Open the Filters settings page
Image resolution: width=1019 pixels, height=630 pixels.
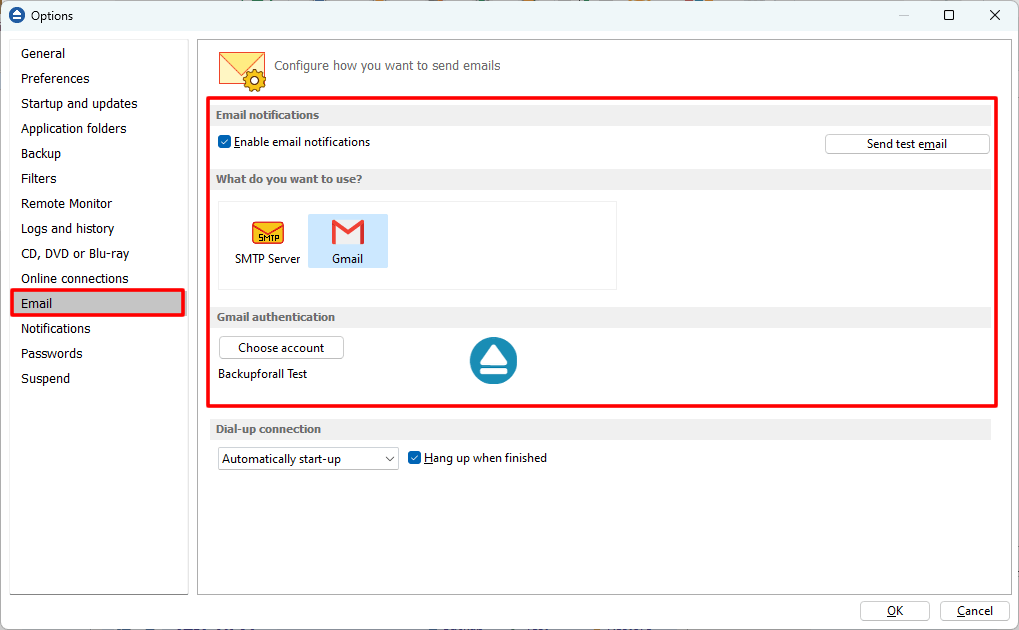[x=38, y=178]
